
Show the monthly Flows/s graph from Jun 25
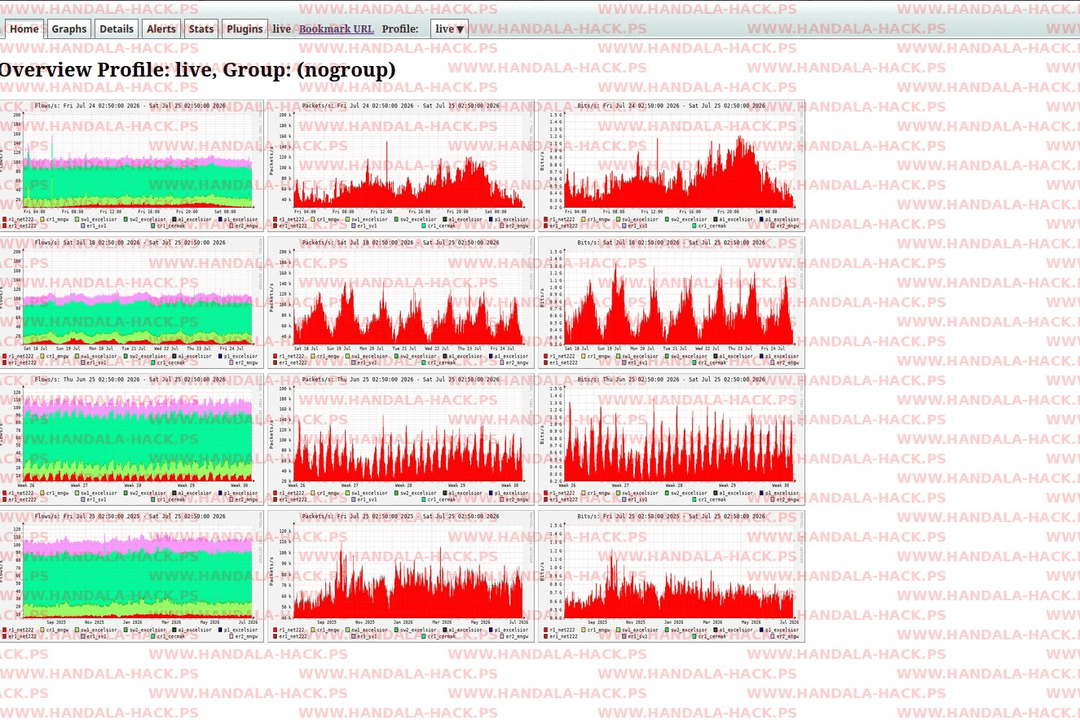[x=131, y=439]
